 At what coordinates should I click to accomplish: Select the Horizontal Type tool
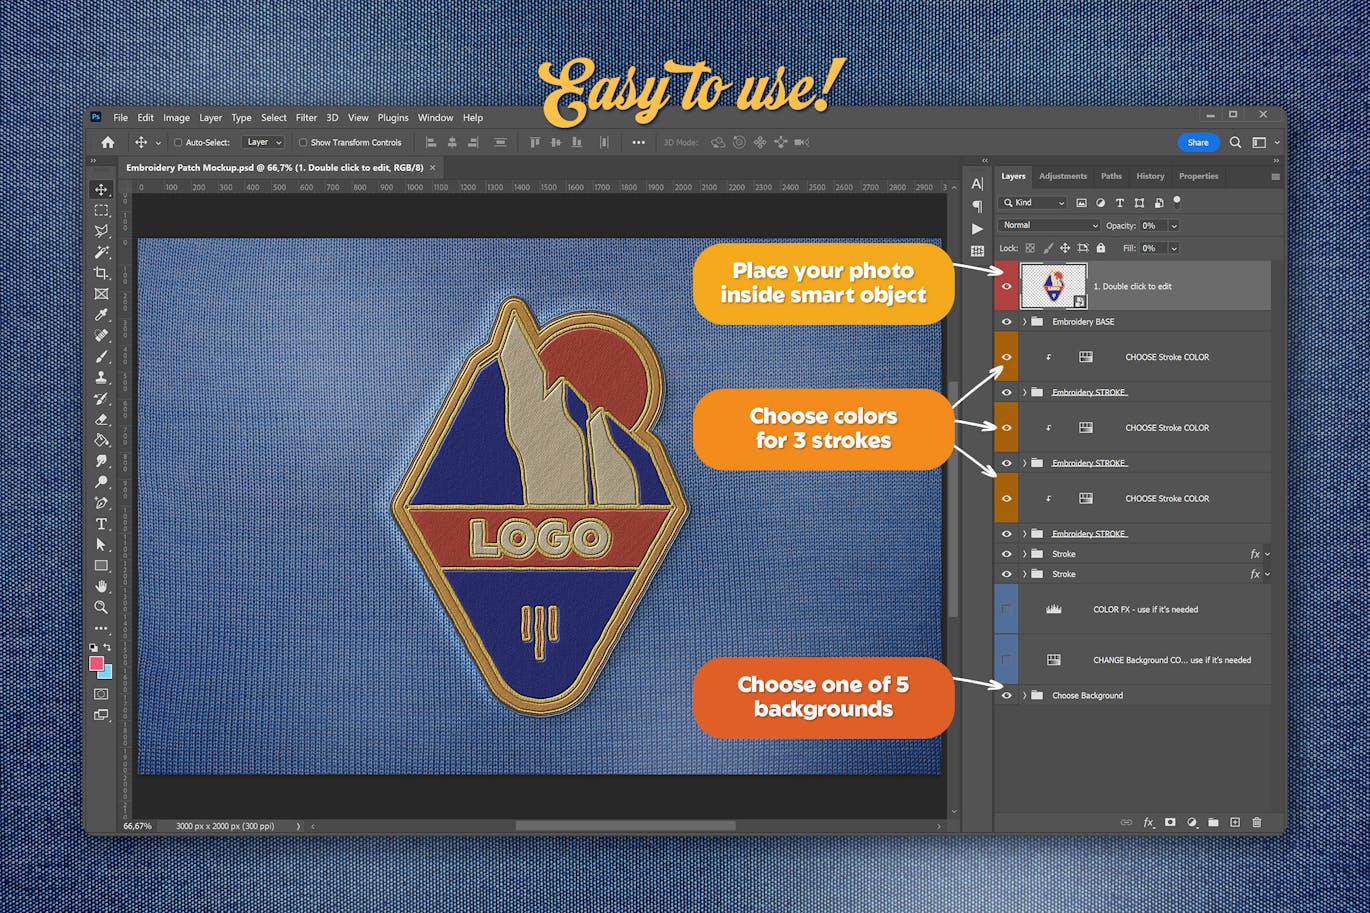(x=101, y=524)
